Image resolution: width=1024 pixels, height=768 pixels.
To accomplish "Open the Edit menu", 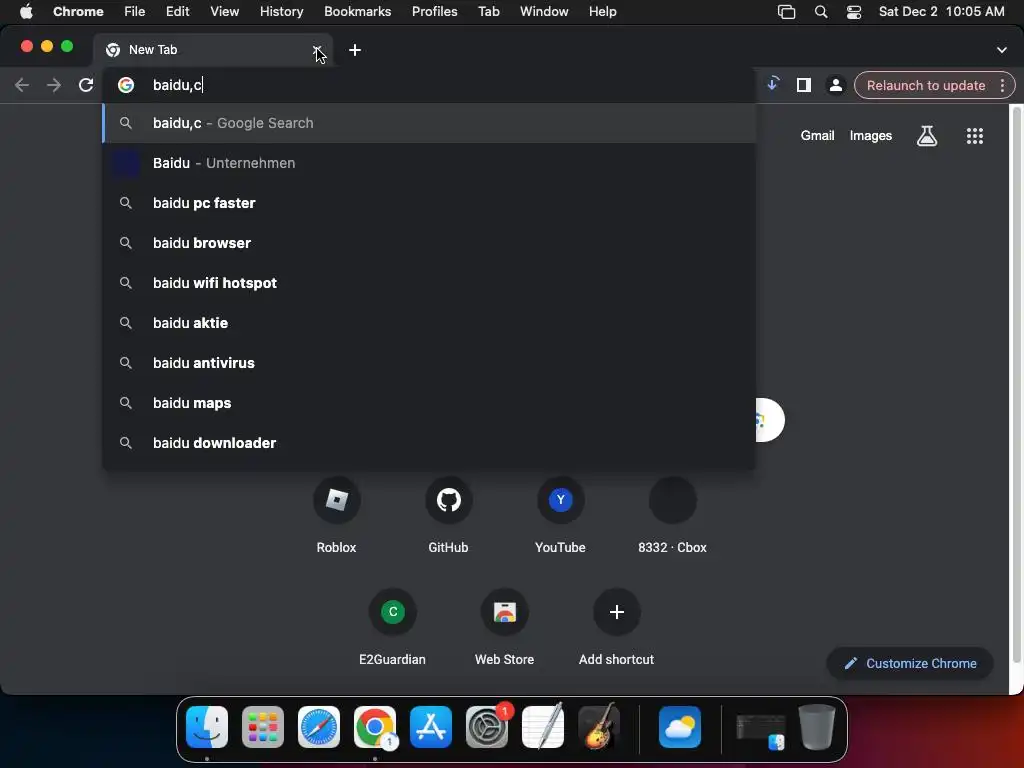I will (x=177, y=12).
